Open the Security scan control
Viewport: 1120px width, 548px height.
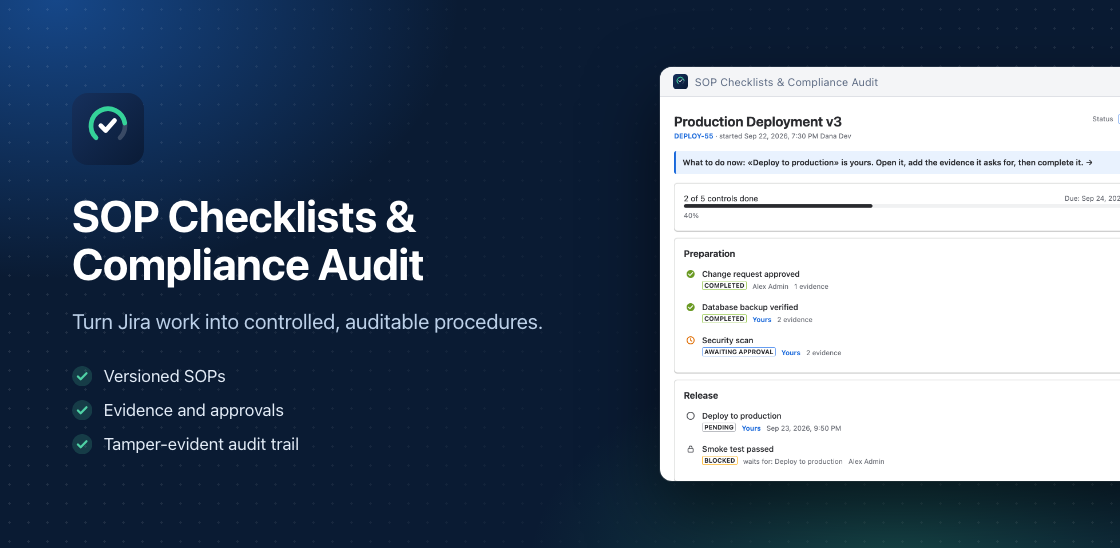(x=727, y=340)
